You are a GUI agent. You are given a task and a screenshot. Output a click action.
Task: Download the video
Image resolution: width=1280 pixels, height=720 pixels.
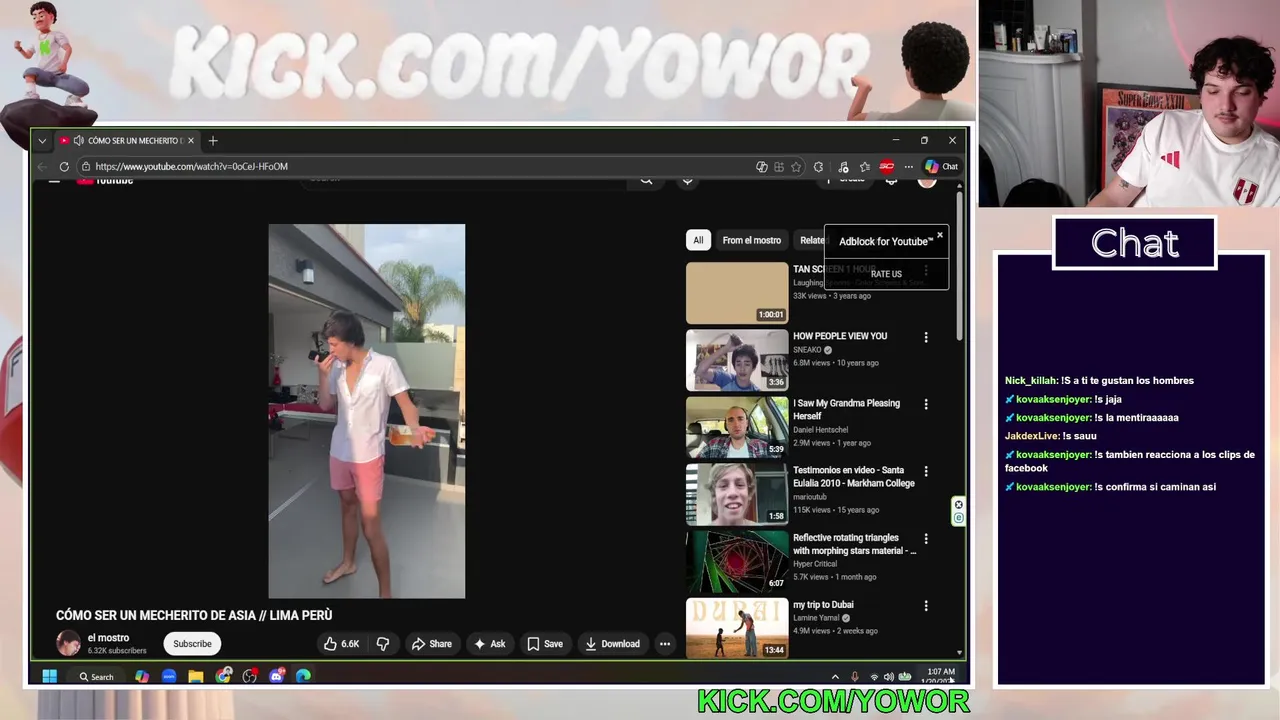coord(612,644)
